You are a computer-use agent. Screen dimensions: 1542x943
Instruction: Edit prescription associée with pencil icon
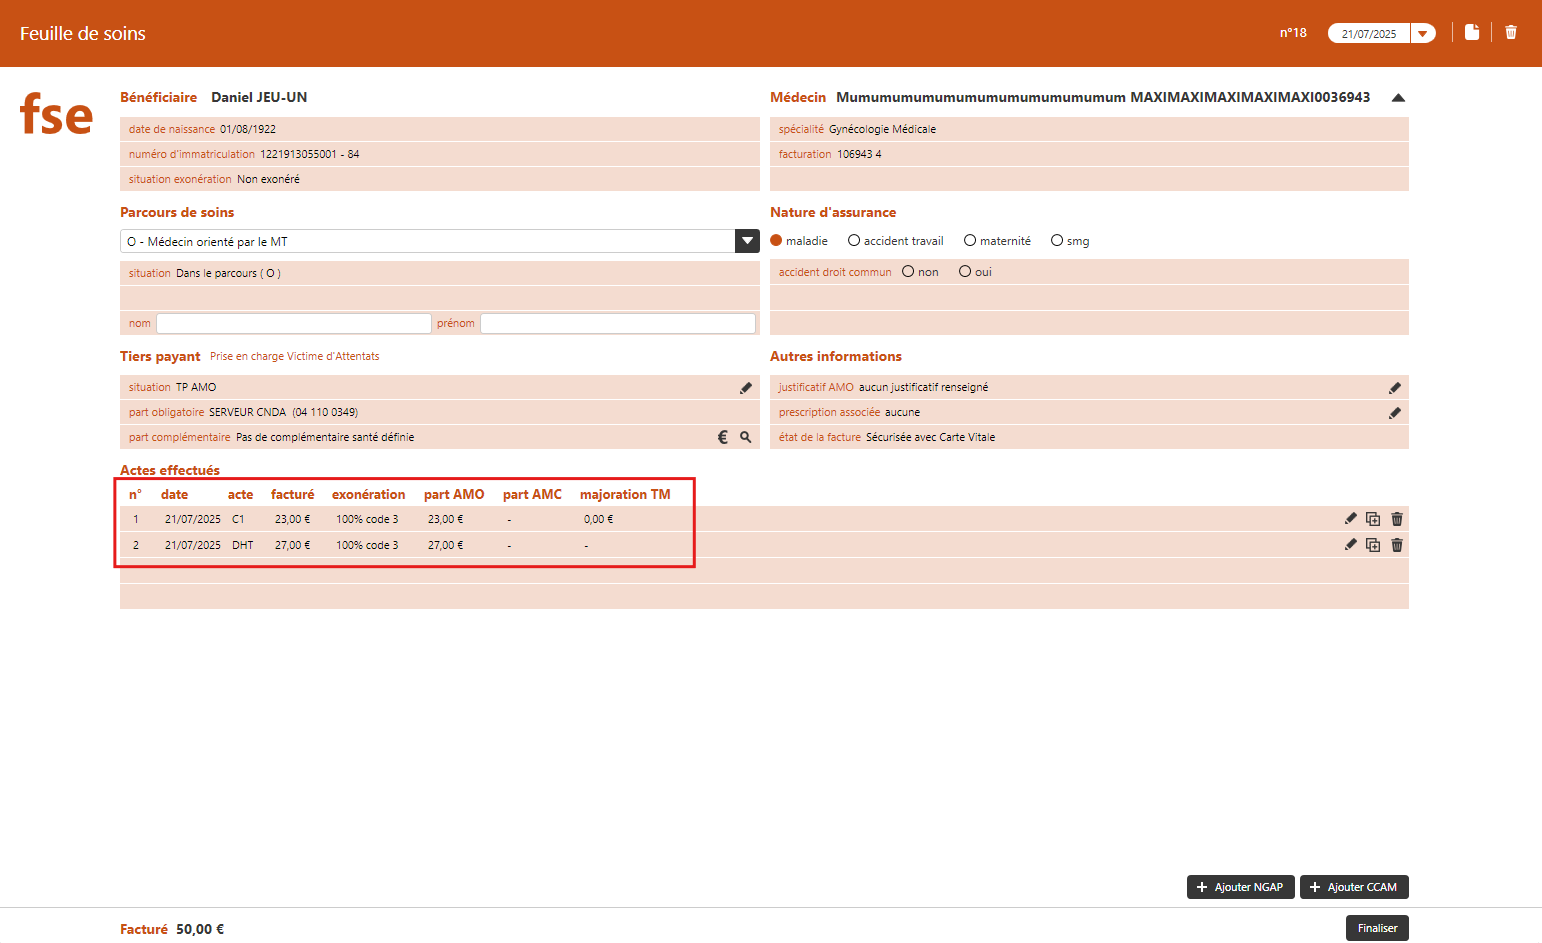1395,413
